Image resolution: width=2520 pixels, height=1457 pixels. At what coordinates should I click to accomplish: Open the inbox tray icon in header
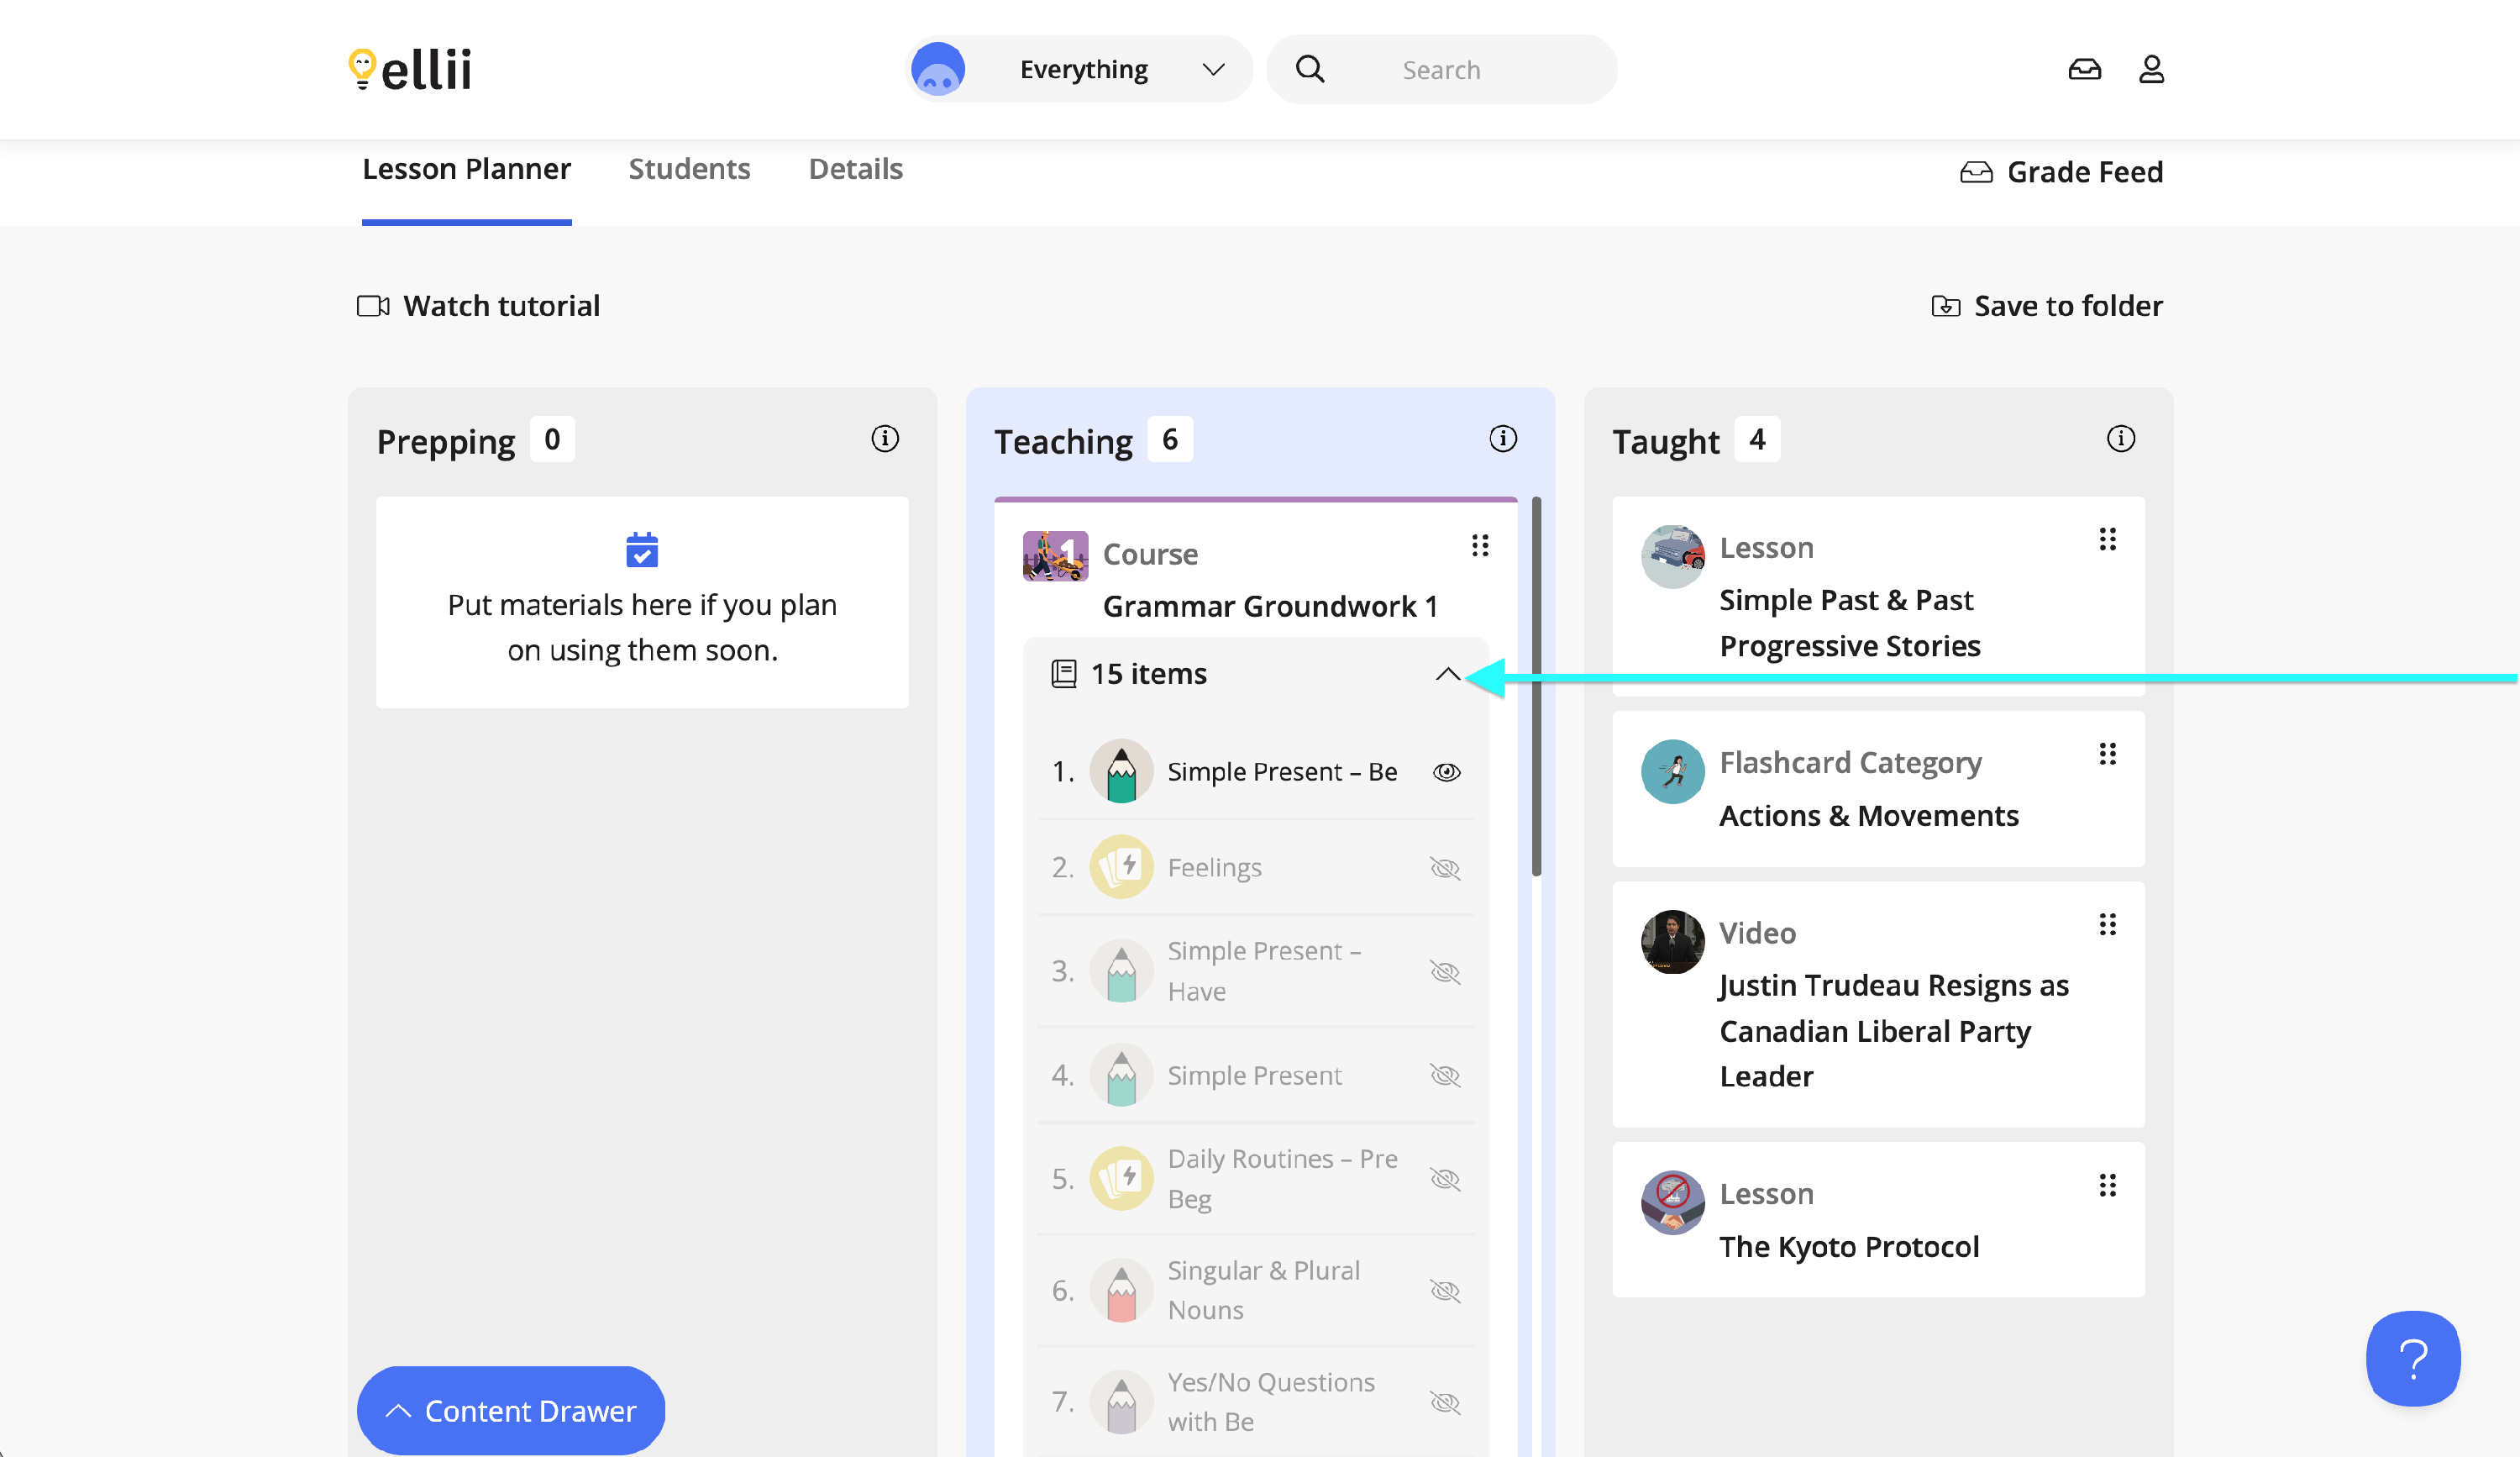coord(2084,69)
